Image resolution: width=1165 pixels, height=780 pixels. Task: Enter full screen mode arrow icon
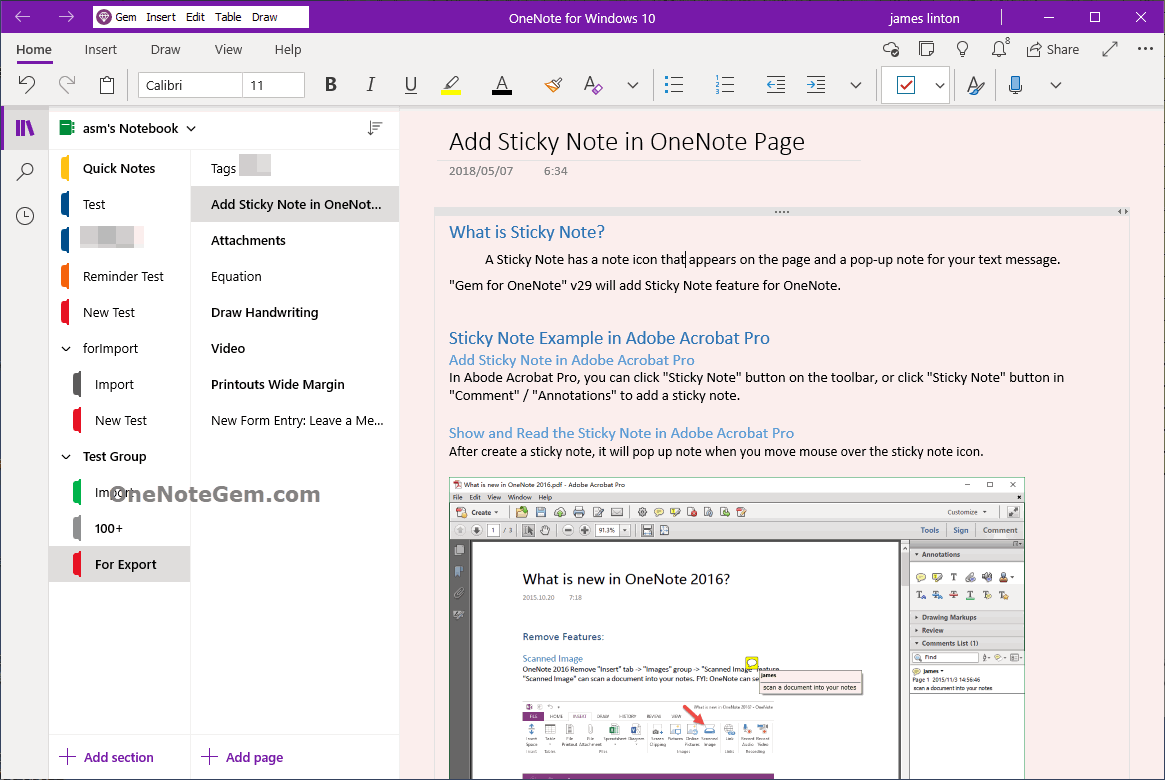[1109, 50]
